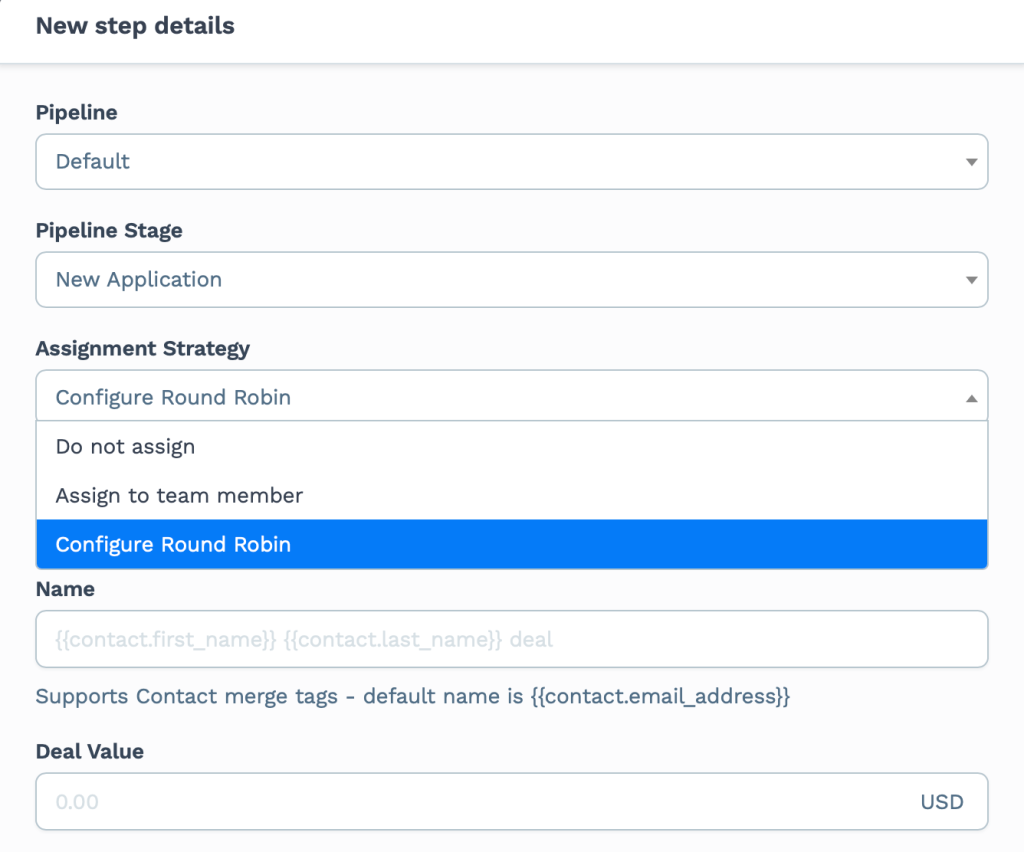This screenshot has height=852, width=1024.
Task: Click the Deal Value label
Action: [x=87, y=751]
